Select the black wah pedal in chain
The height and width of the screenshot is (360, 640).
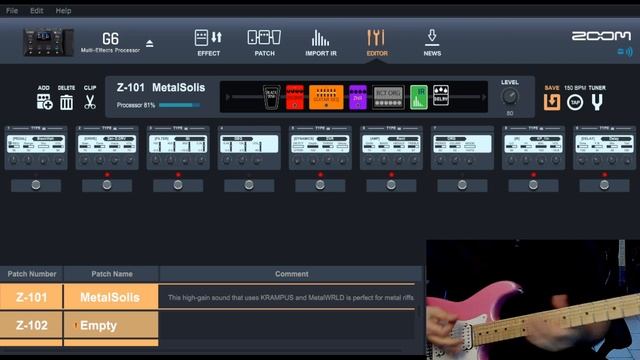[x=271, y=97]
